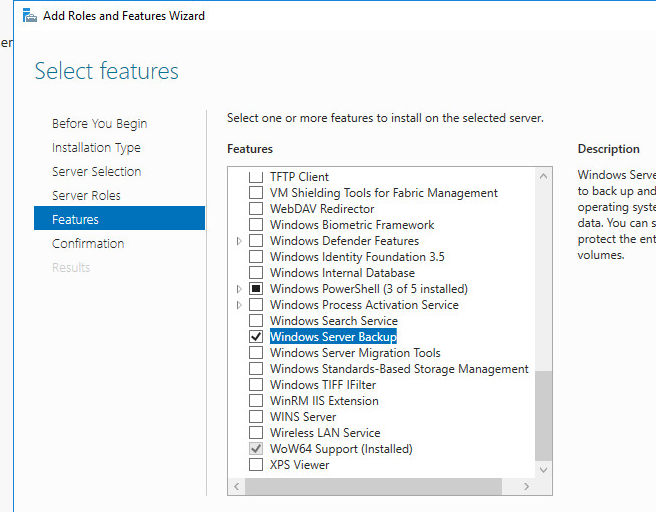The height and width of the screenshot is (512, 656).
Task: Click the horizontal scroll right arrow
Action: point(526,486)
